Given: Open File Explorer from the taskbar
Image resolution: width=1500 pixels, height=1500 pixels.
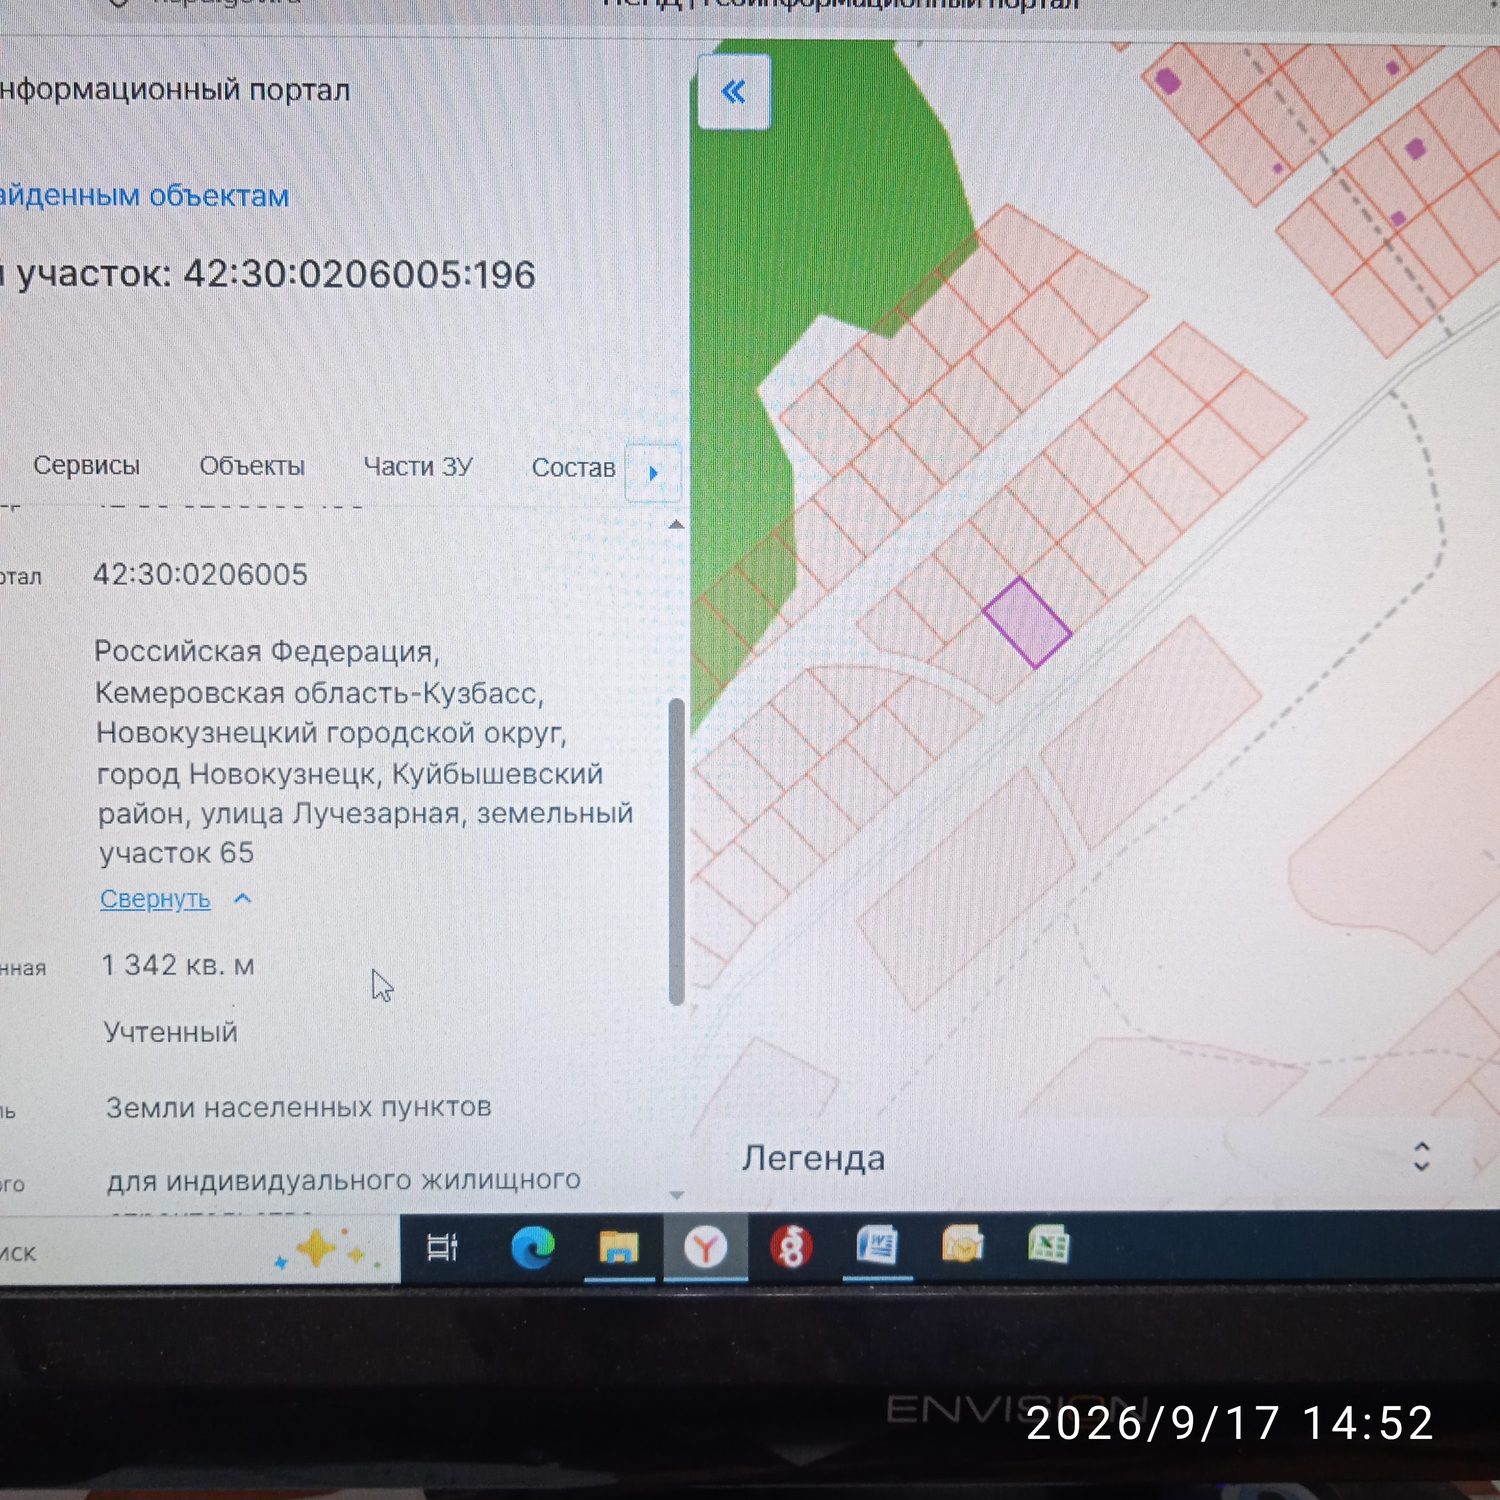Looking at the screenshot, I should [619, 1247].
